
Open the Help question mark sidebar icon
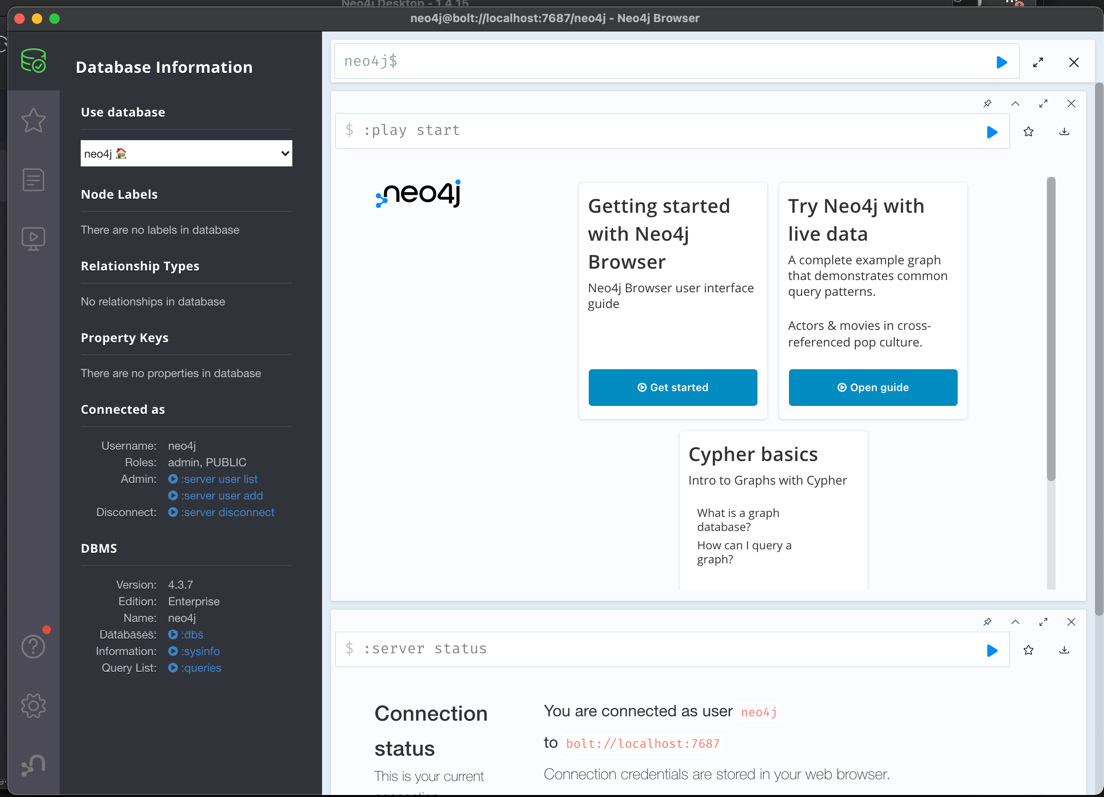point(33,646)
